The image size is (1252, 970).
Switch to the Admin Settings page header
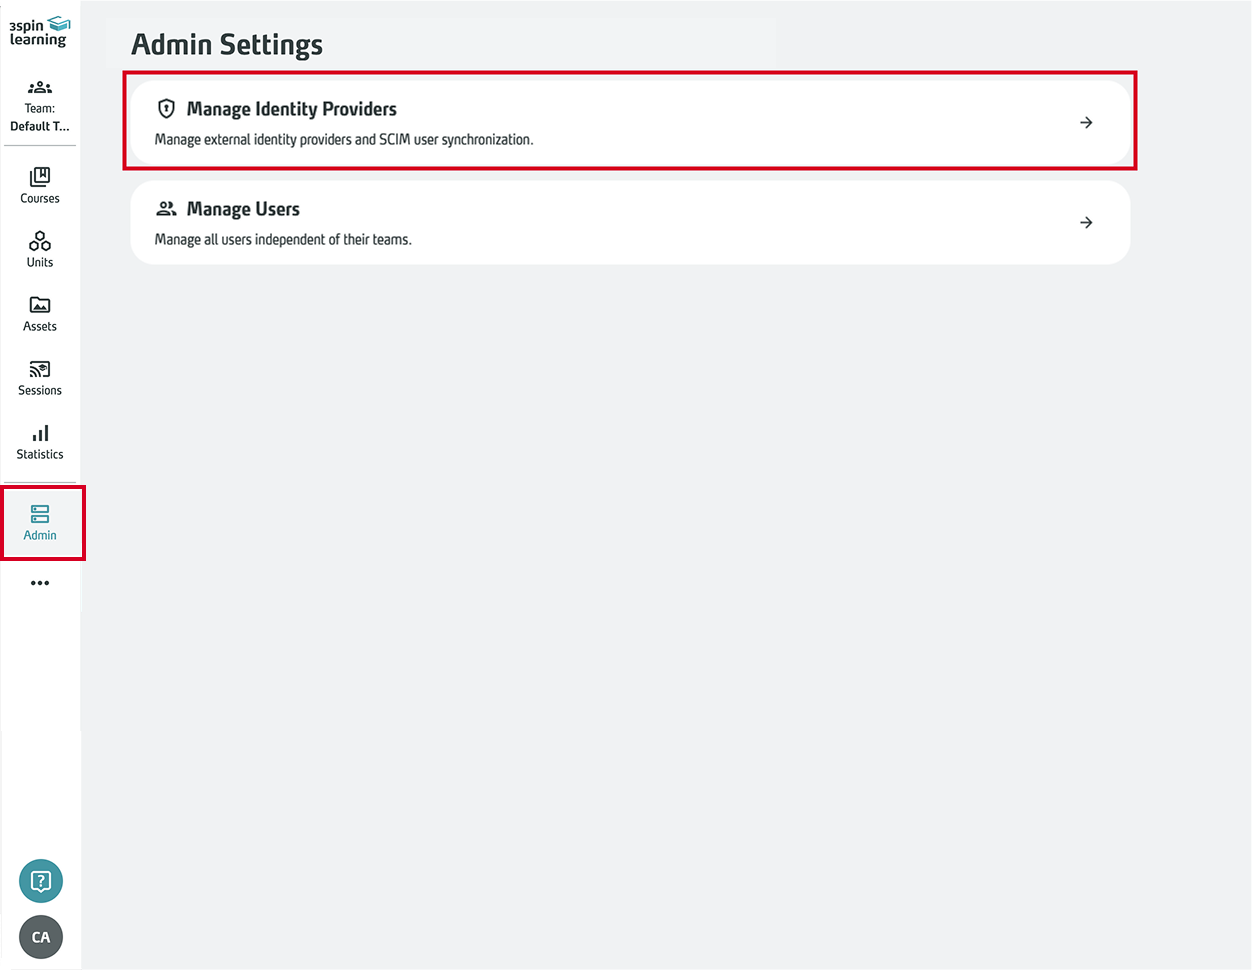click(x=226, y=44)
